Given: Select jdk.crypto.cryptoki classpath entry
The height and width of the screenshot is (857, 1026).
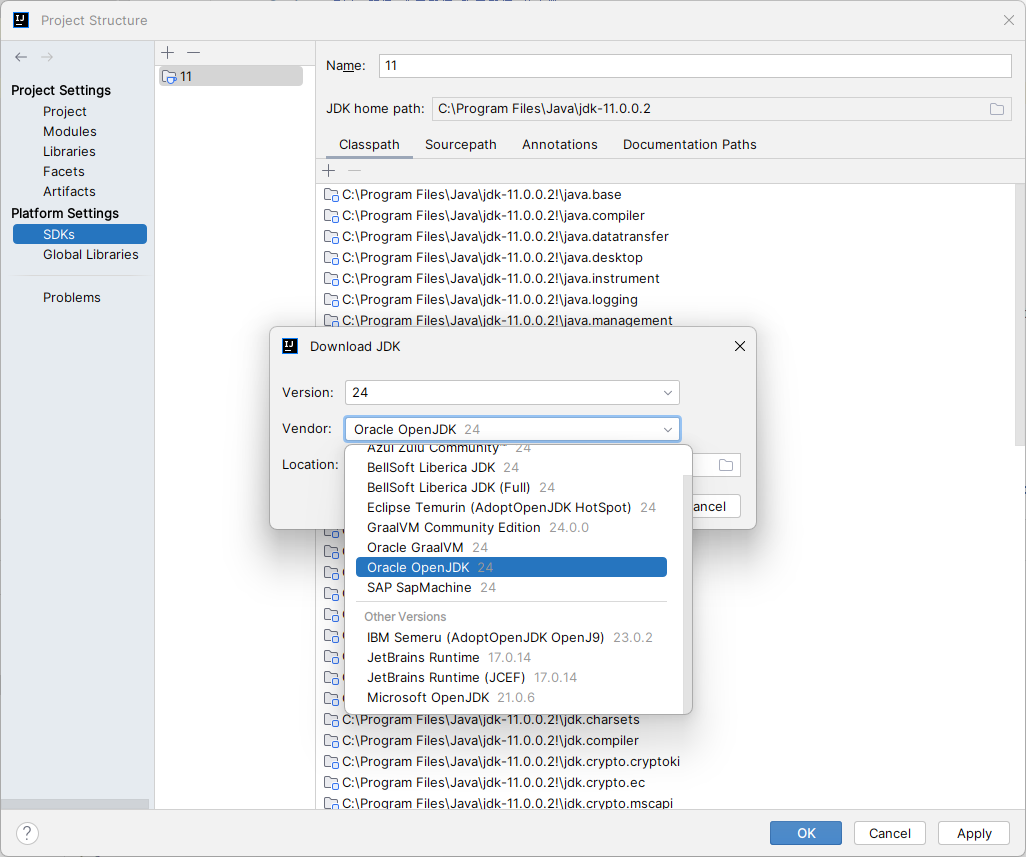Looking at the screenshot, I should pos(510,761).
